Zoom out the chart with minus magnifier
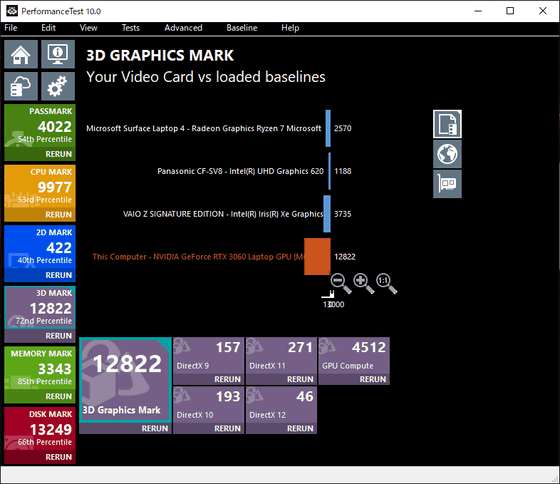560x484 pixels. coord(341,284)
